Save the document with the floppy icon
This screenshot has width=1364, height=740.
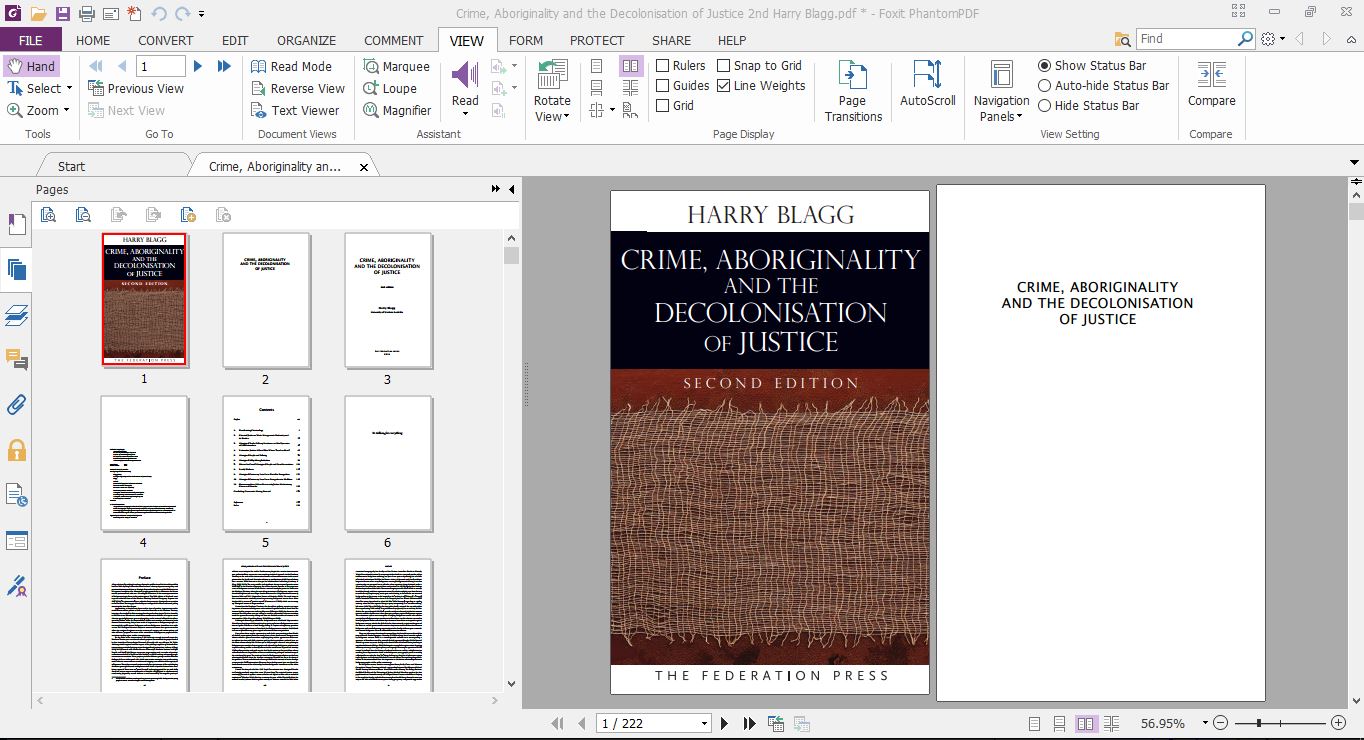(62, 13)
